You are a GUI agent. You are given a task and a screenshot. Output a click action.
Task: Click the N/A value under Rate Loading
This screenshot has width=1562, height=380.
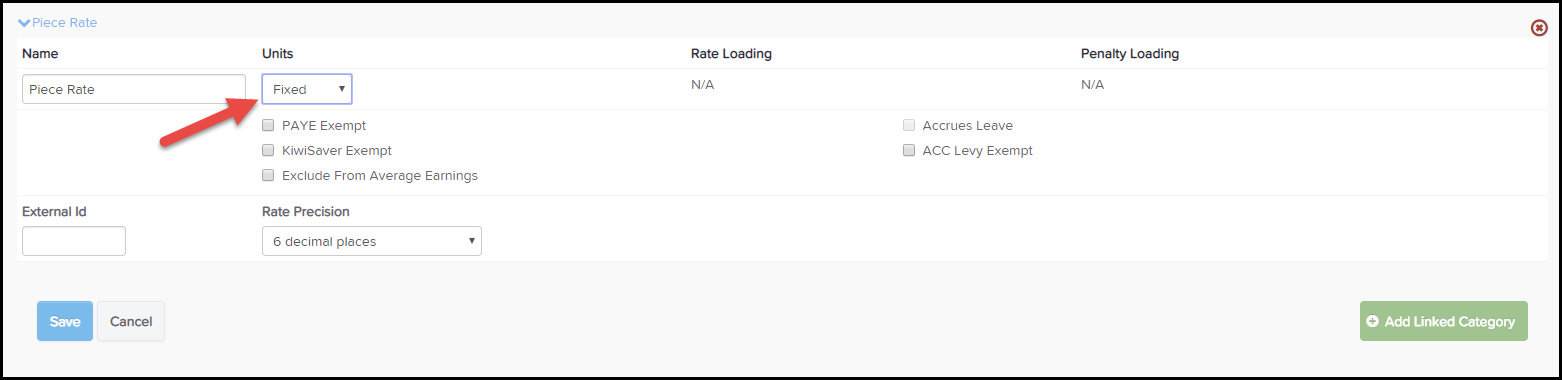[702, 85]
